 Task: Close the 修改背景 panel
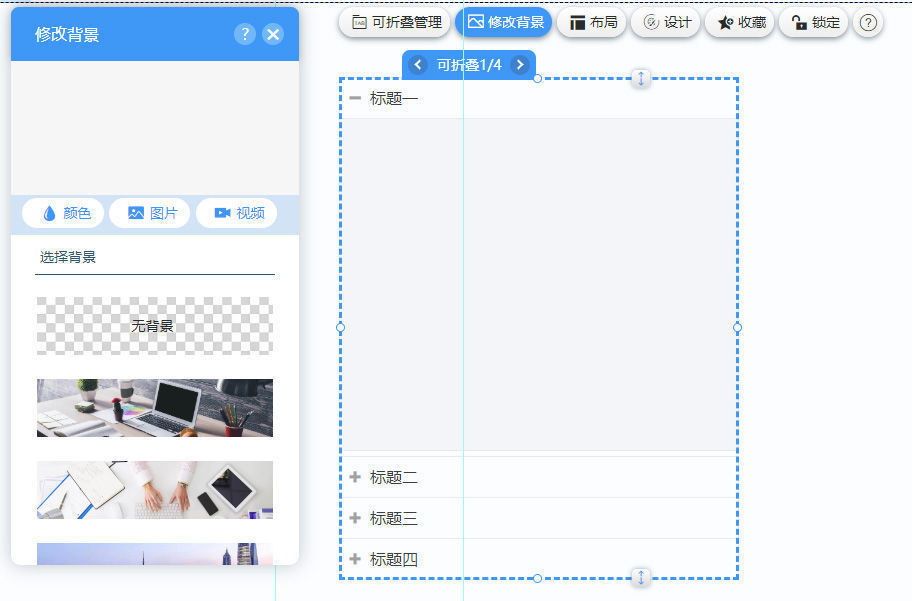coord(273,35)
